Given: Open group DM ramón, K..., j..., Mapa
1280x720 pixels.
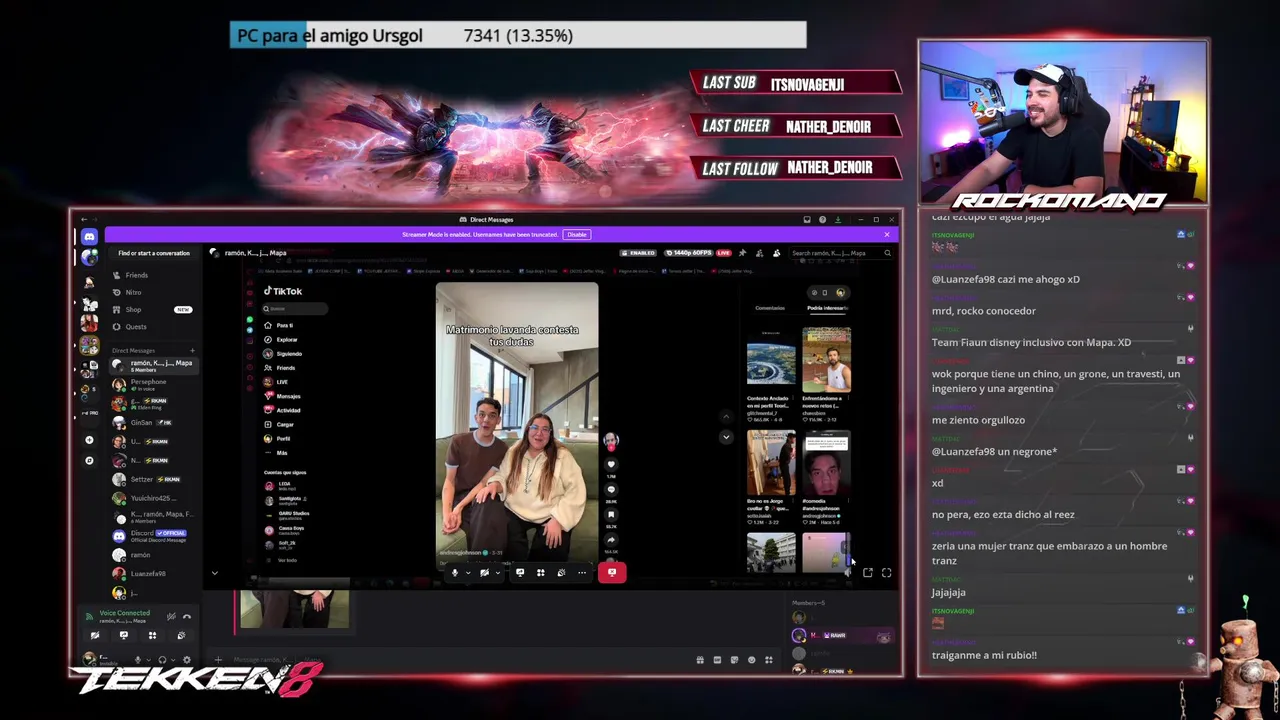Looking at the screenshot, I should pyautogui.click(x=153, y=366).
